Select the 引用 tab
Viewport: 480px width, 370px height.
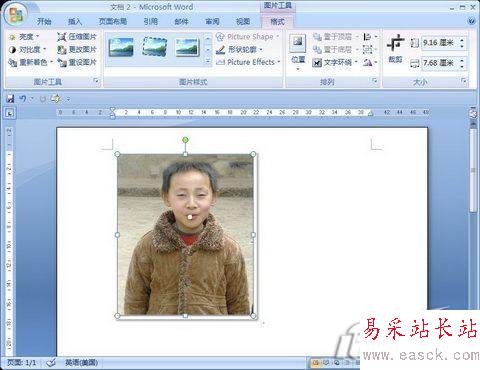pos(151,22)
